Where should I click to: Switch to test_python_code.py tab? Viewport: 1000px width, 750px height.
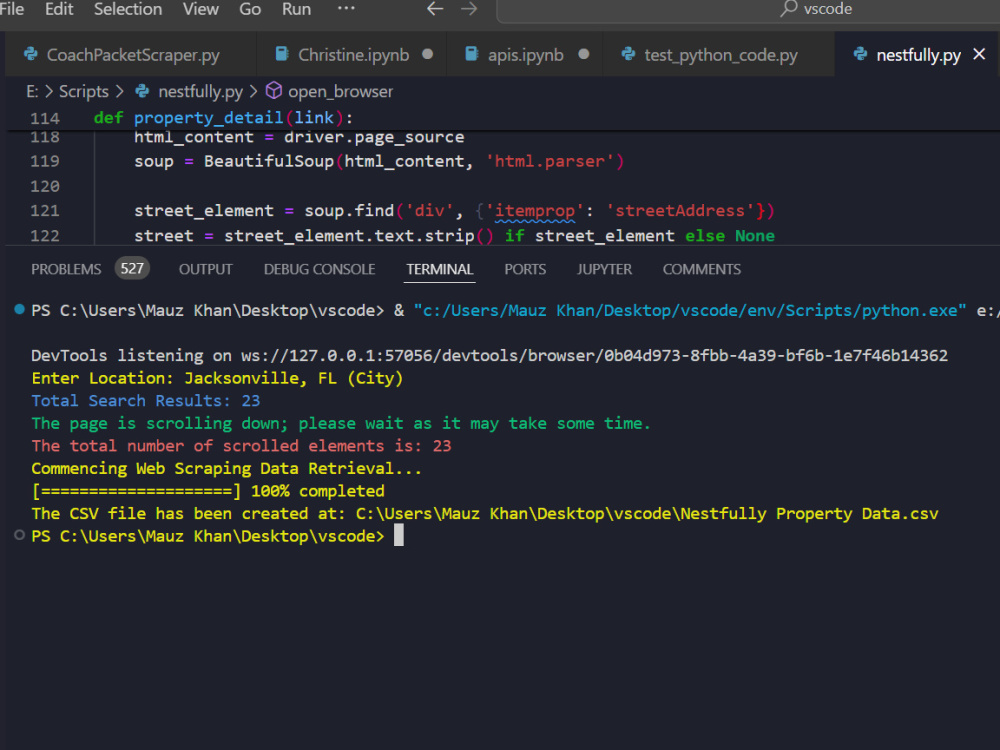click(x=719, y=55)
